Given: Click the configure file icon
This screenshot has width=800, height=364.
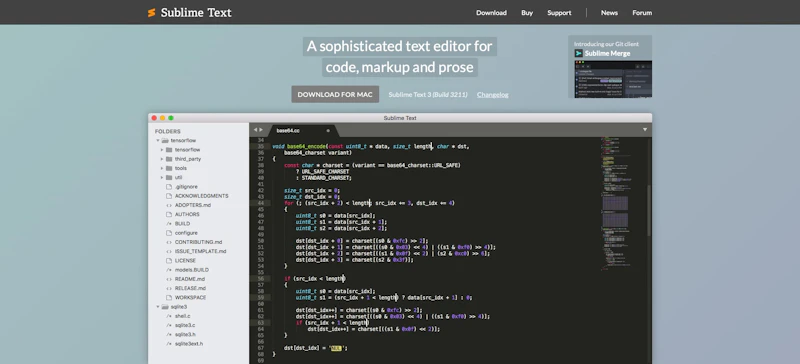Looking at the screenshot, I should [x=169, y=233].
